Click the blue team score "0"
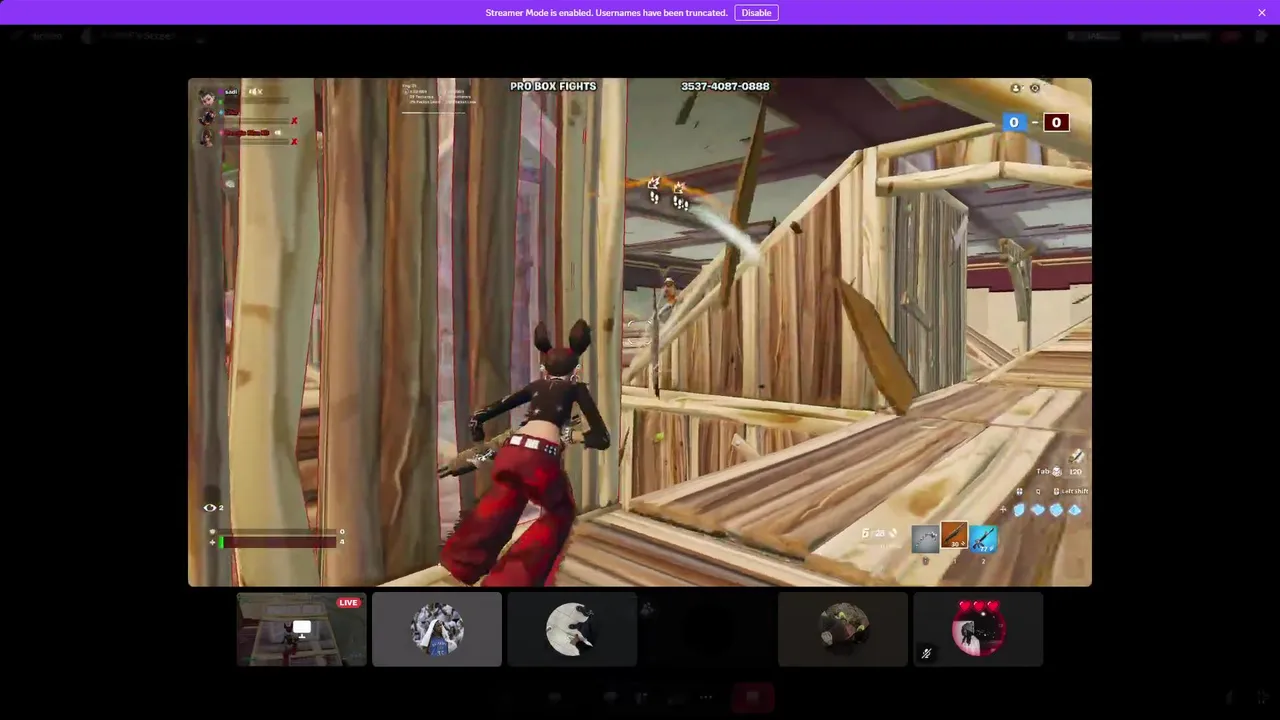 coord(1014,122)
